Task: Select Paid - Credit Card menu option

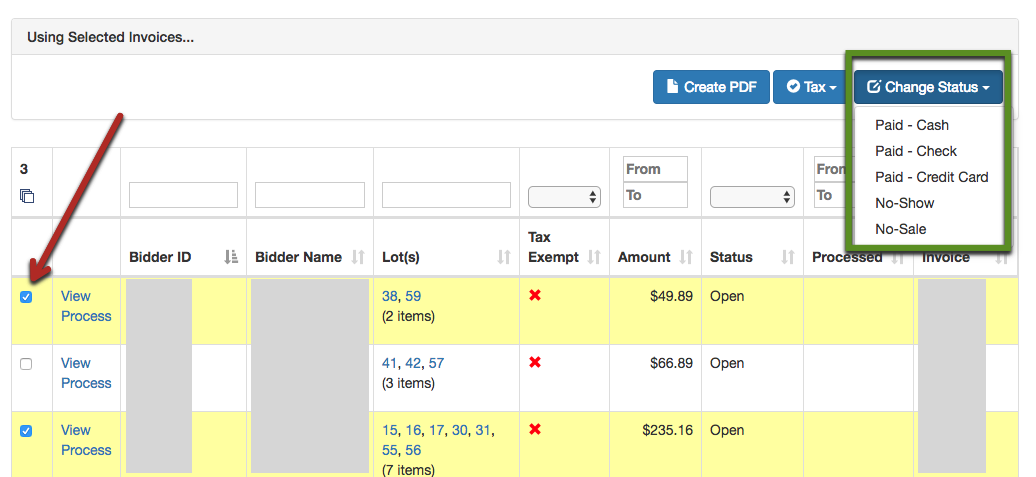Action: pyautogui.click(x=931, y=177)
